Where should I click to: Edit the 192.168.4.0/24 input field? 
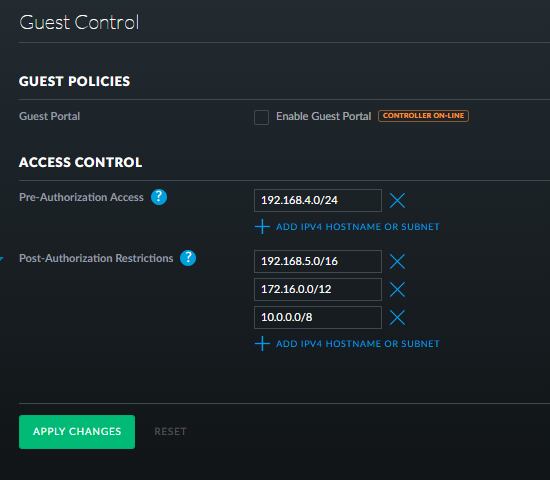point(318,200)
